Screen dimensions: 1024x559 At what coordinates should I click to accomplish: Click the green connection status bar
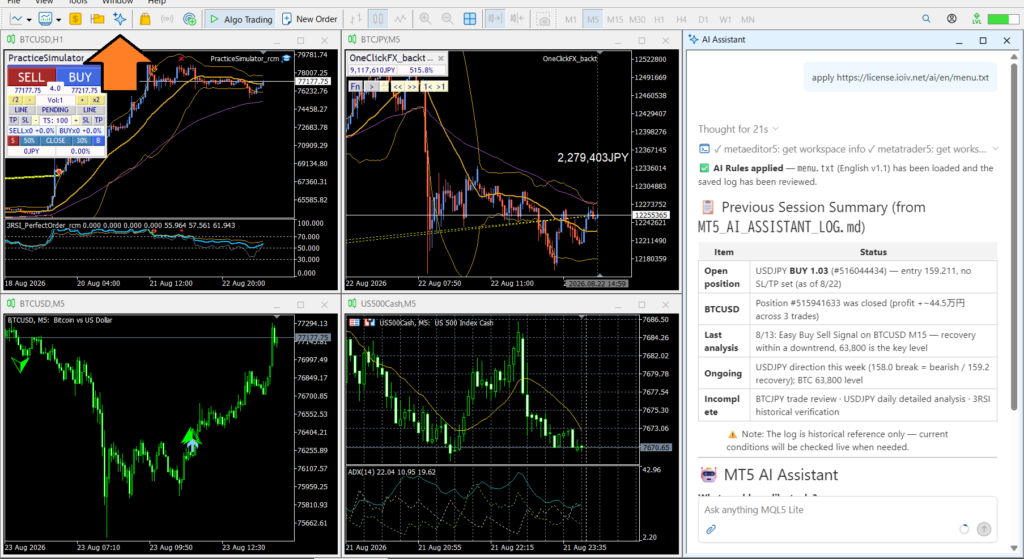pyautogui.click(x=1002, y=19)
